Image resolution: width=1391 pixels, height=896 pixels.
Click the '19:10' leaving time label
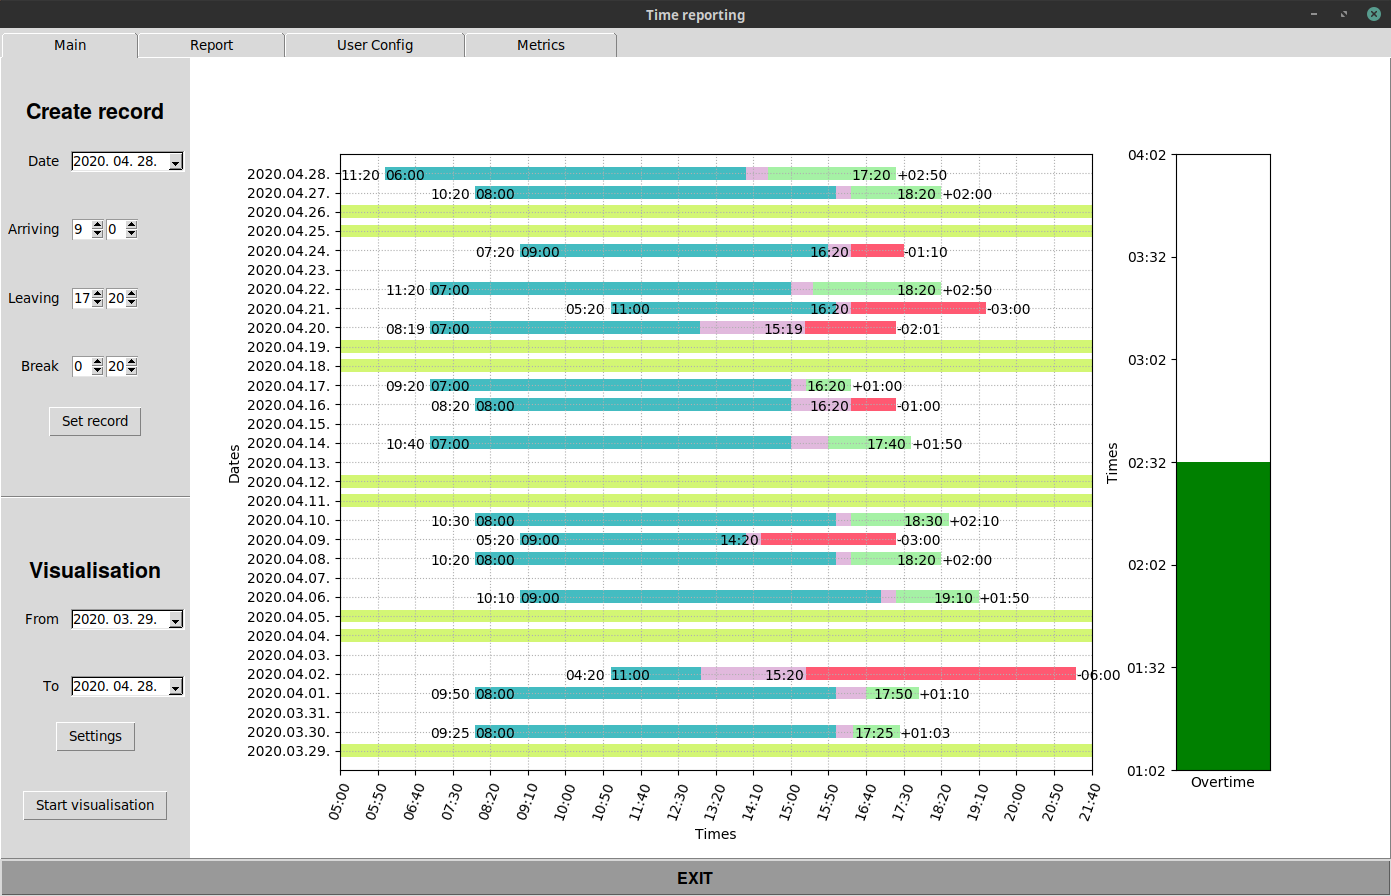pos(953,598)
